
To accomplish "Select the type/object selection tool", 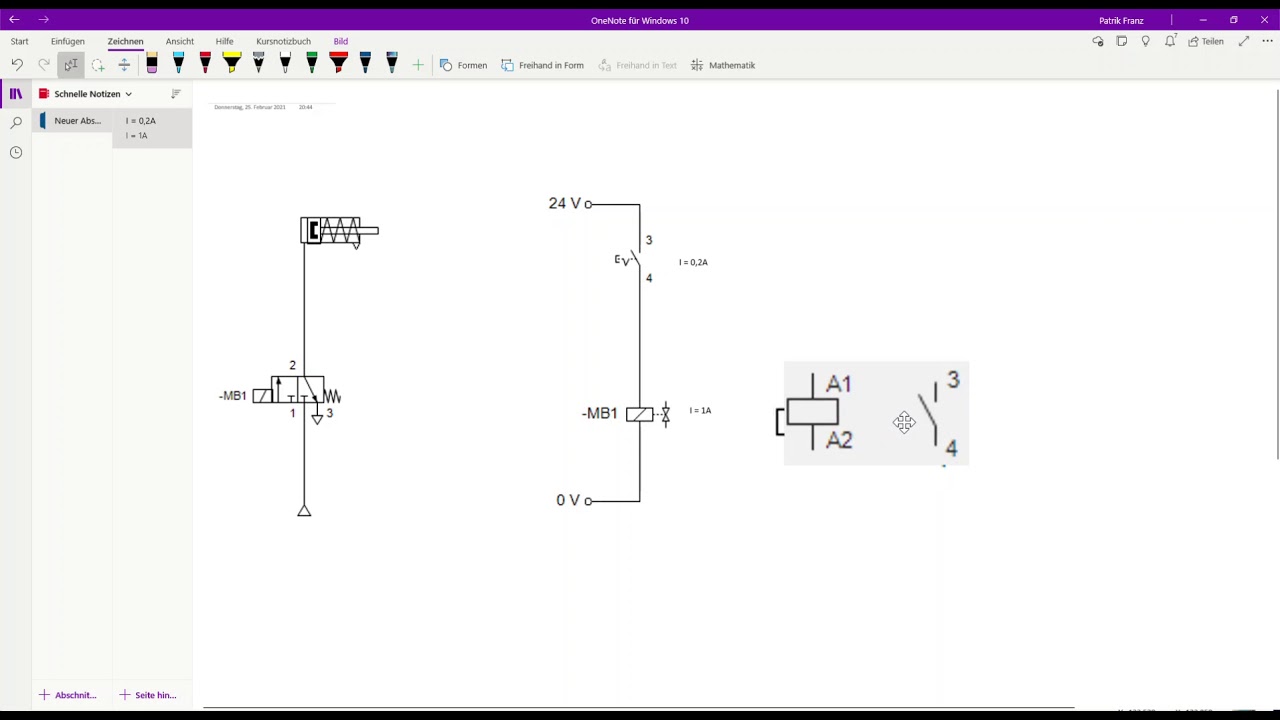I will [x=71, y=65].
